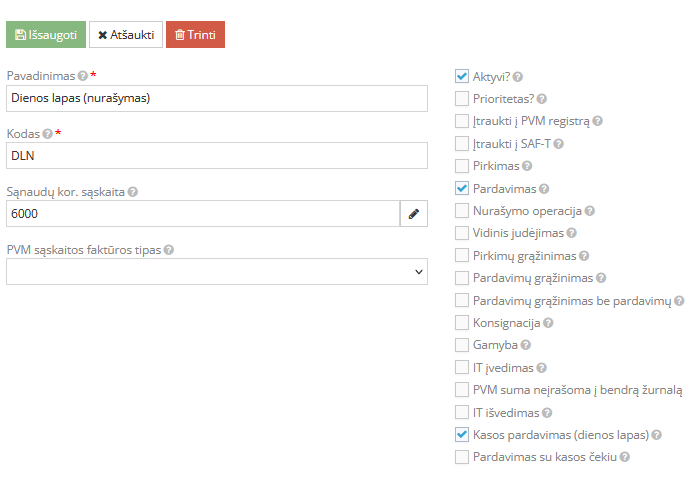Enable the Nurašymo operacija checkbox
This screenshot has width=694, height=481.
461,211
